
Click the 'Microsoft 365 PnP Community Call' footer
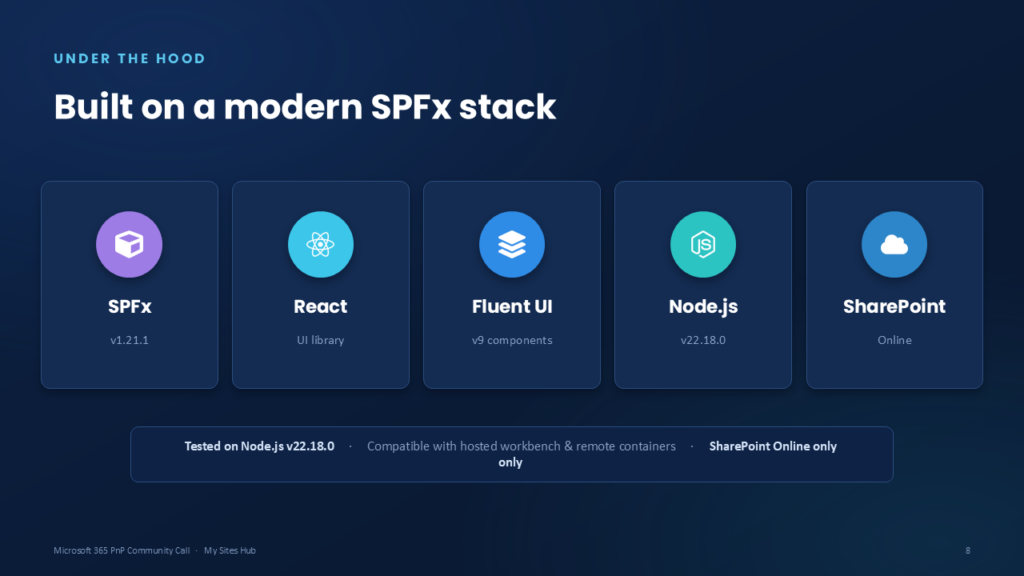point(121,551)
